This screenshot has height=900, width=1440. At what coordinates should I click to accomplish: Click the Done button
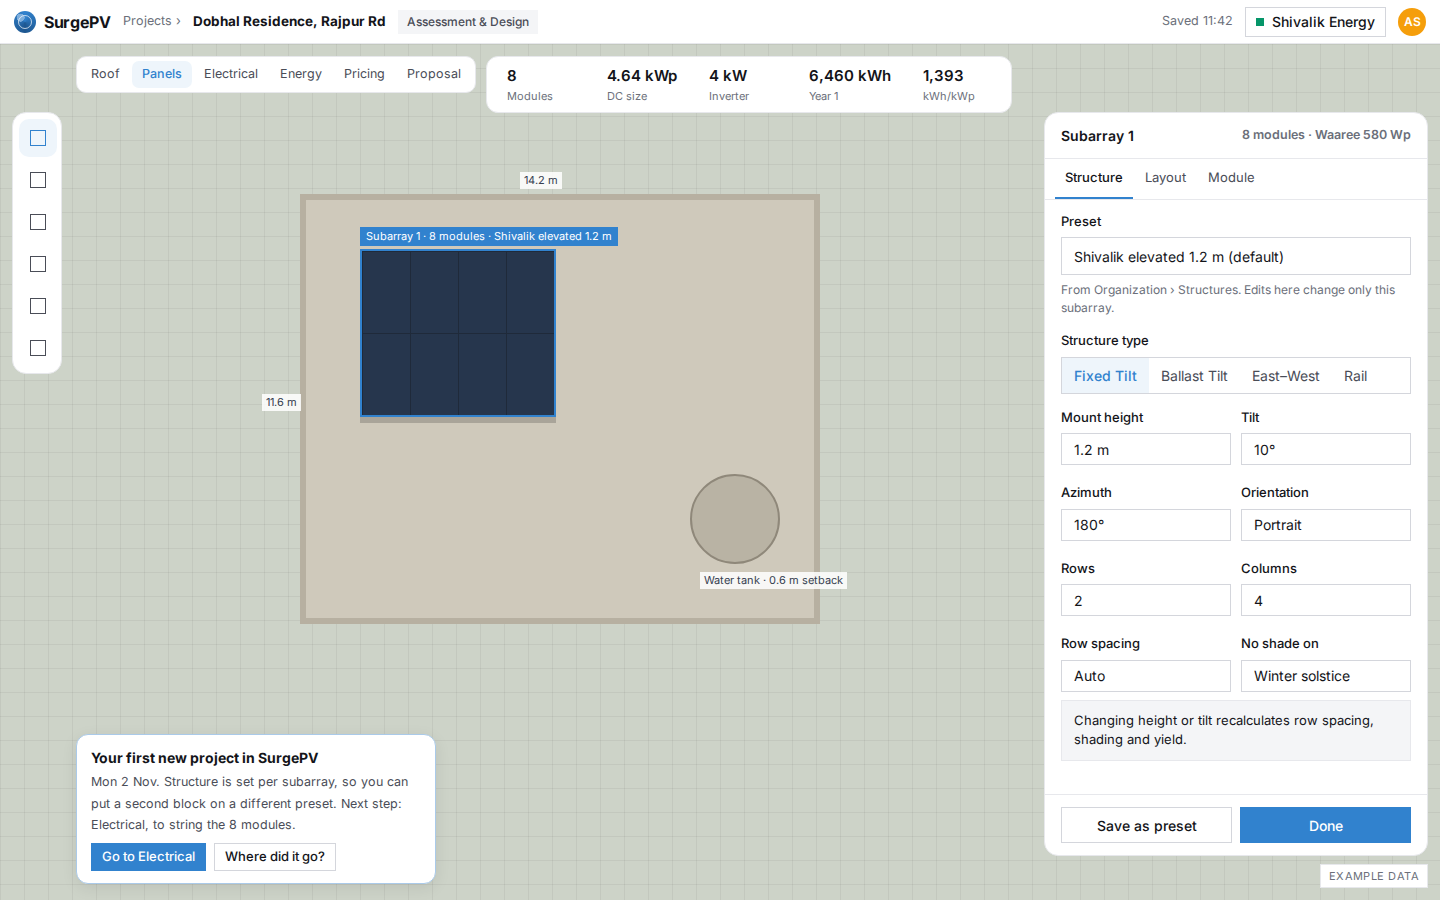tap(1325, 825)
